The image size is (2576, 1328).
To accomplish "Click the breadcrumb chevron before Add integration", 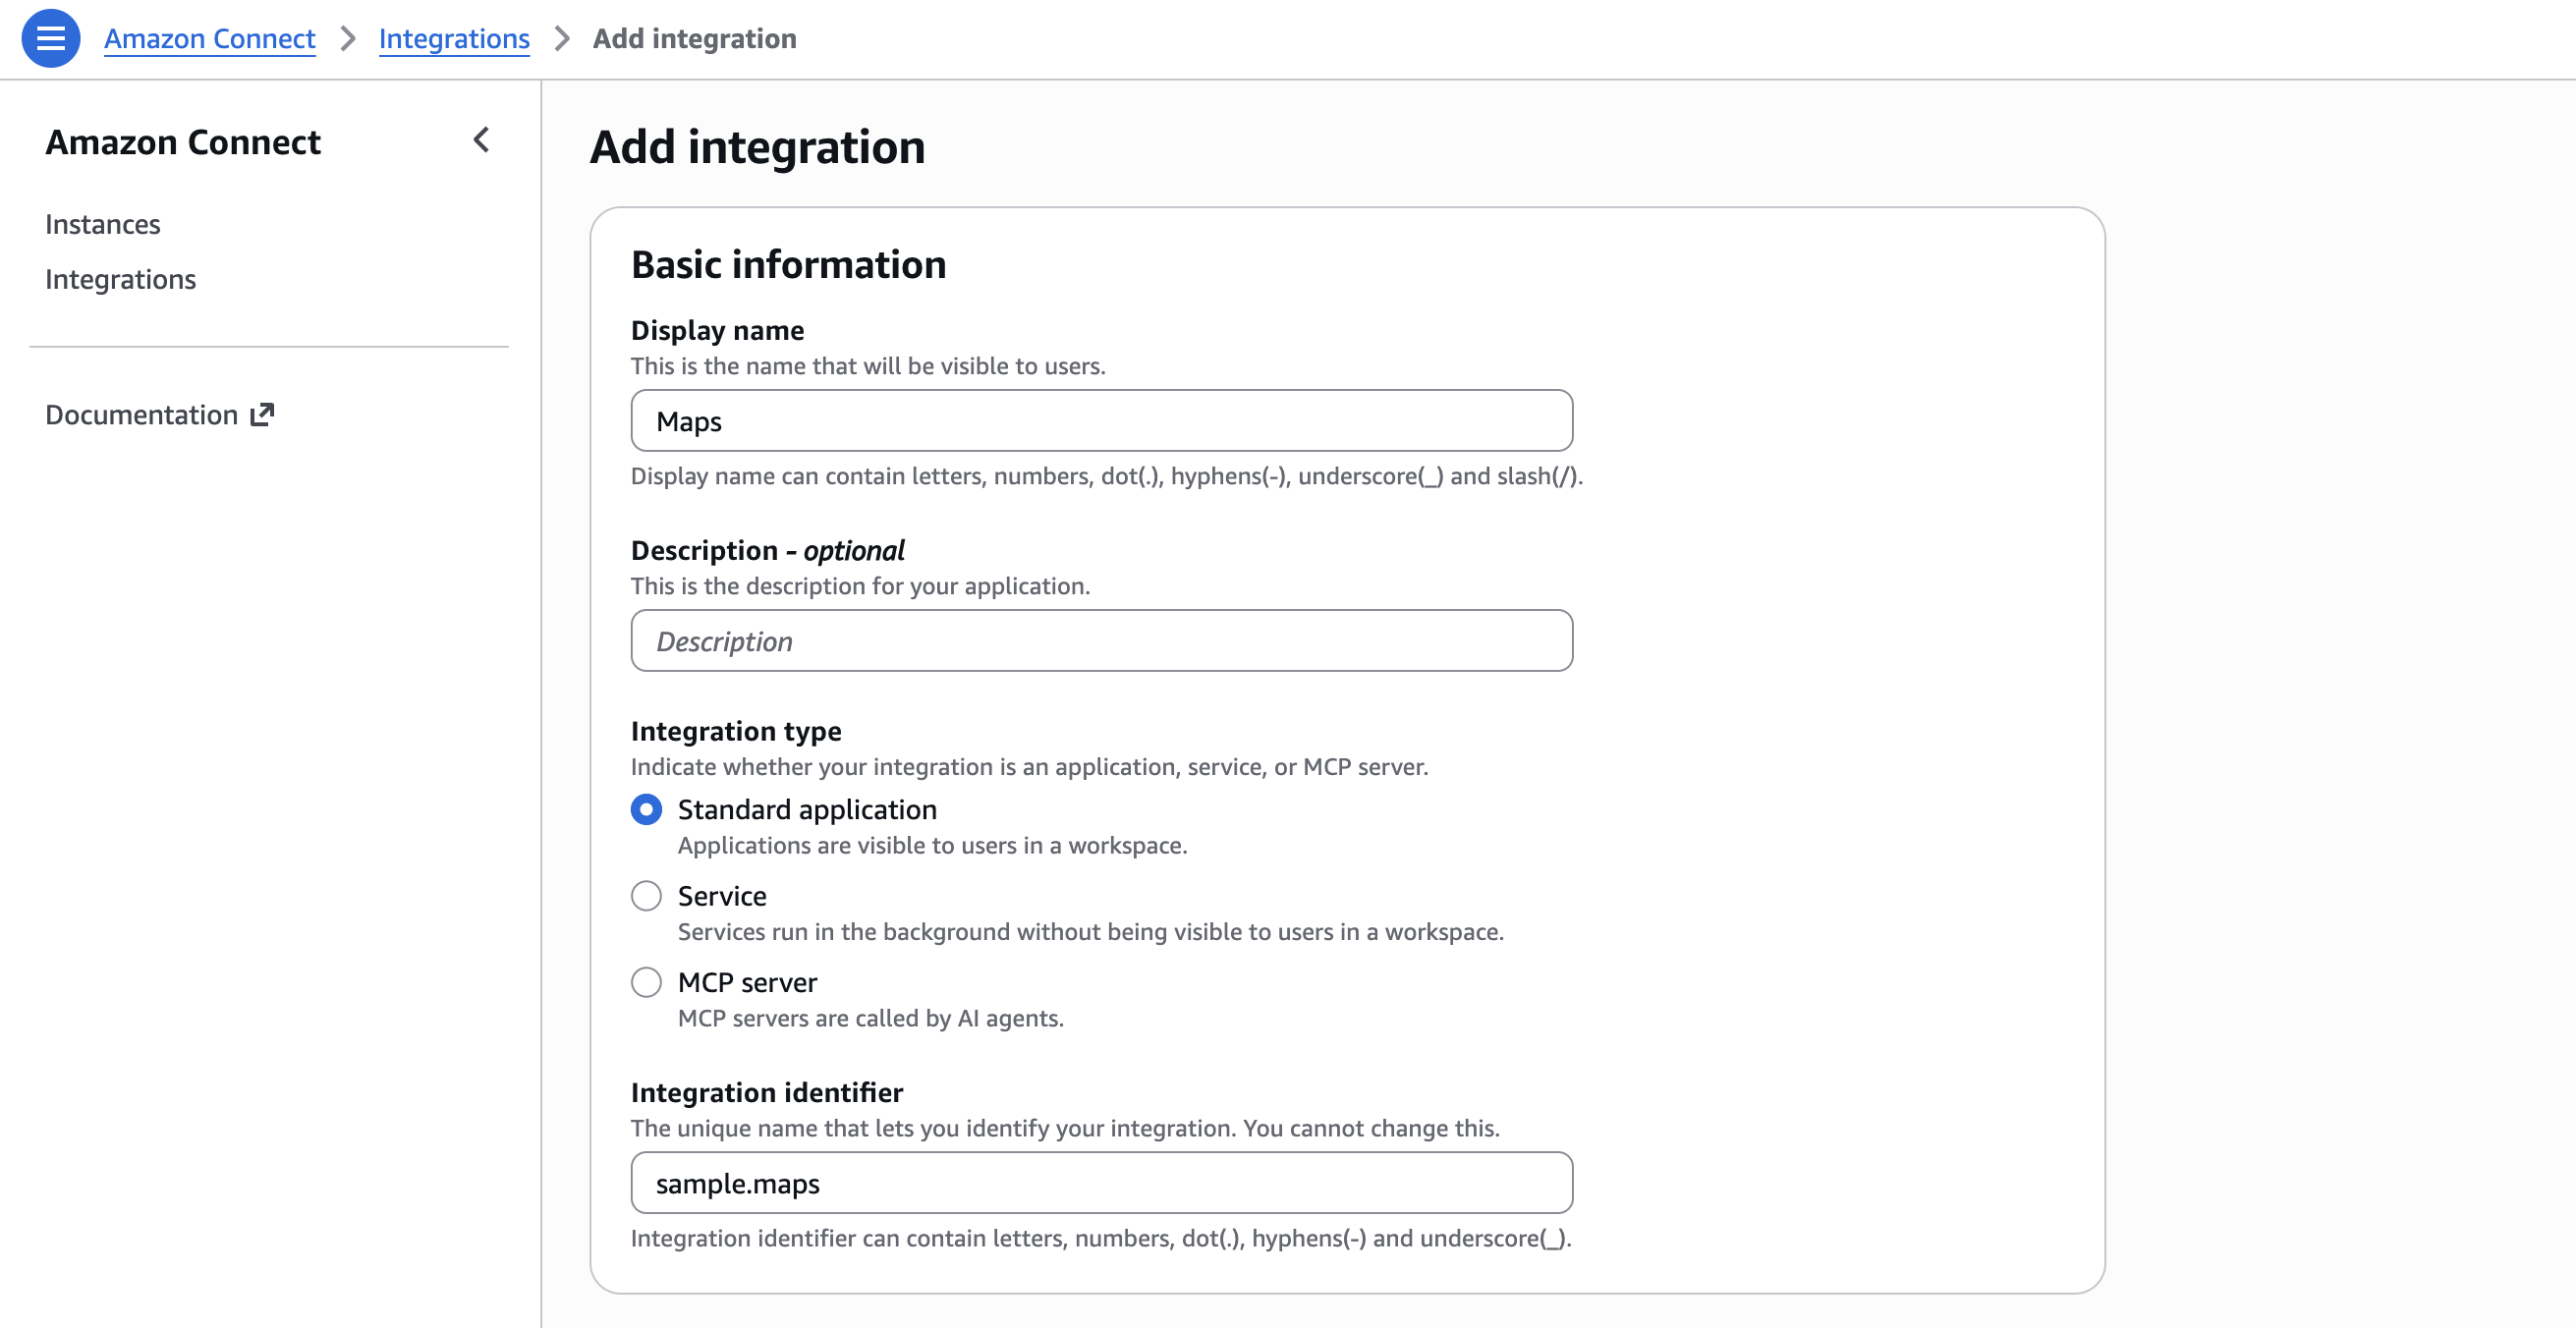I will tap(562, 39).
